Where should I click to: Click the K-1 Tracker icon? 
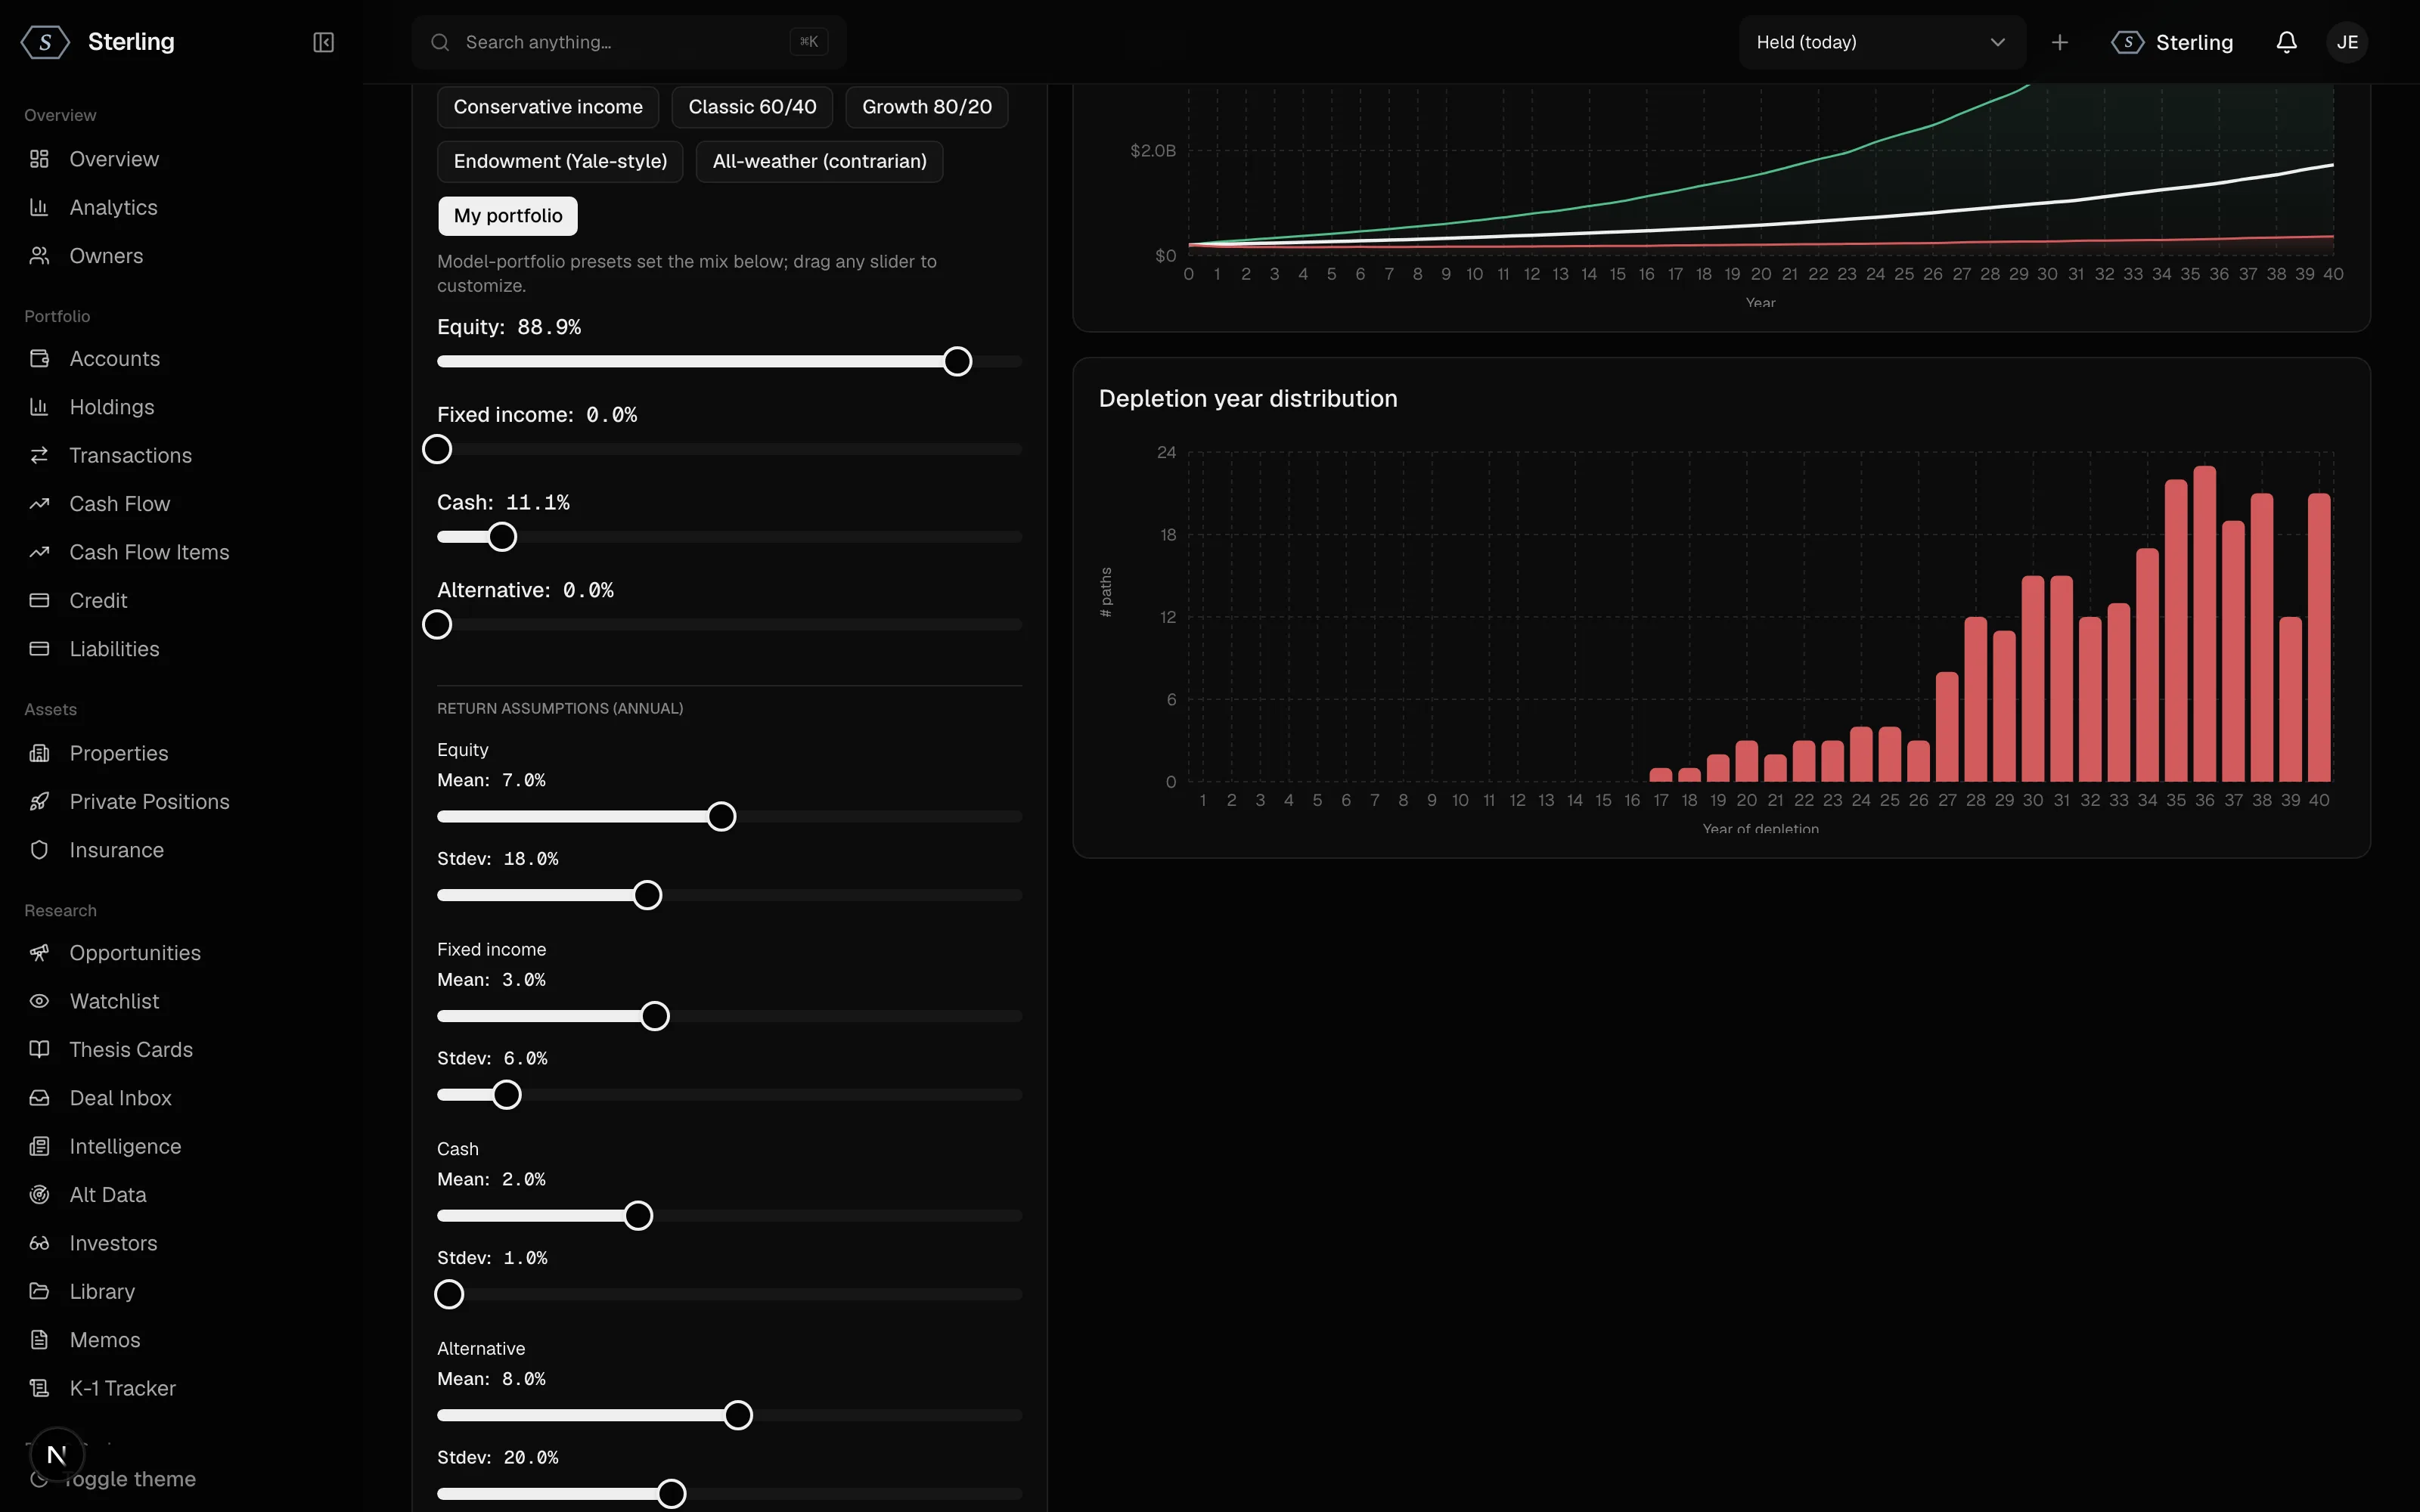tap(39, 1388)
